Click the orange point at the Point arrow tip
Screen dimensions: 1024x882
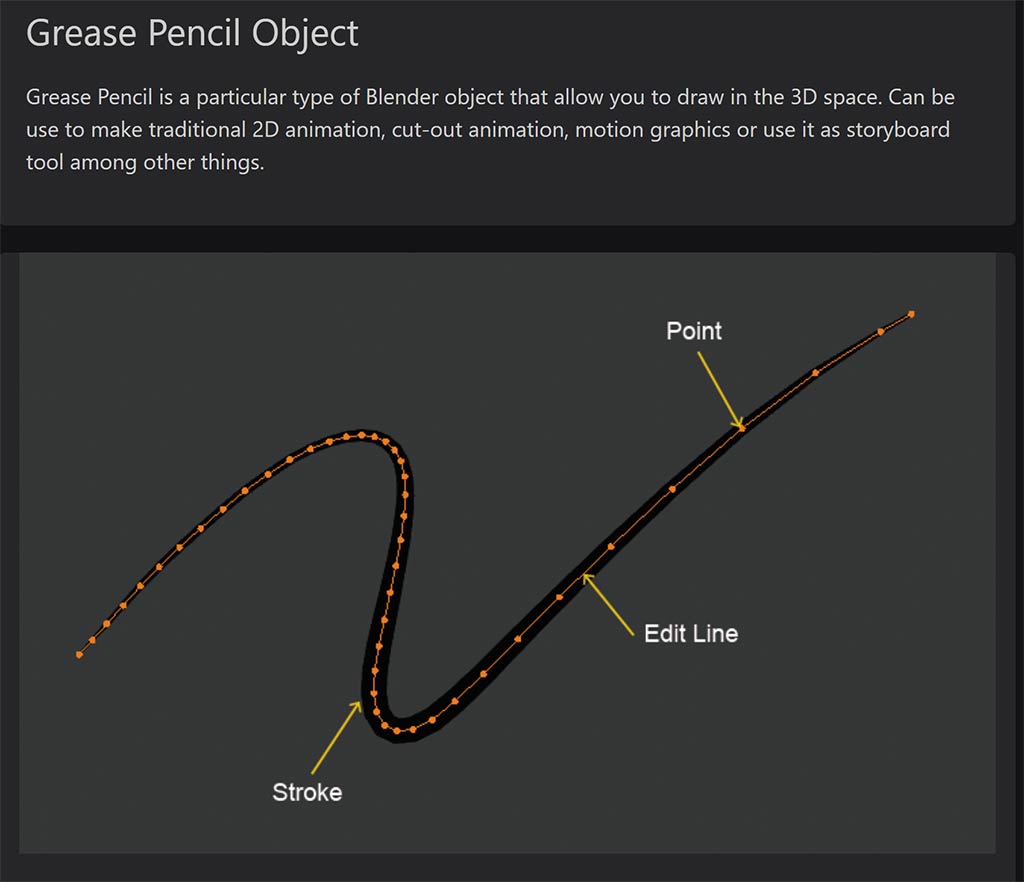[x=742, y=427]
